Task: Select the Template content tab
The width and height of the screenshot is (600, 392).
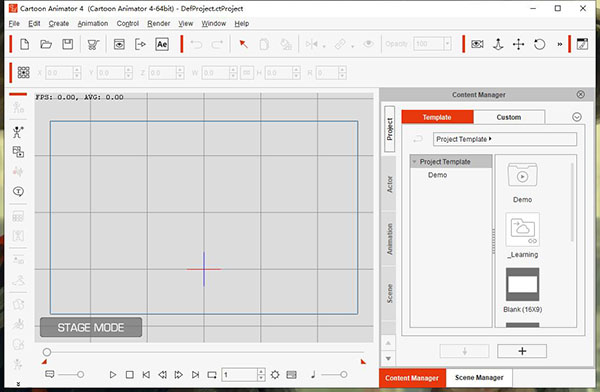Action: 437,117
